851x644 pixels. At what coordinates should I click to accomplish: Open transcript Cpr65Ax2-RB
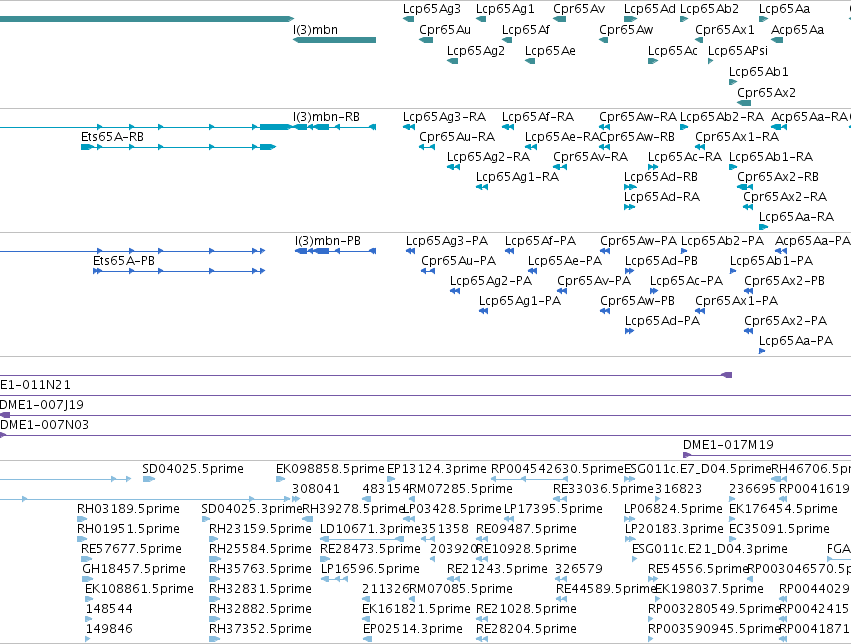click(x=778, y=177)
